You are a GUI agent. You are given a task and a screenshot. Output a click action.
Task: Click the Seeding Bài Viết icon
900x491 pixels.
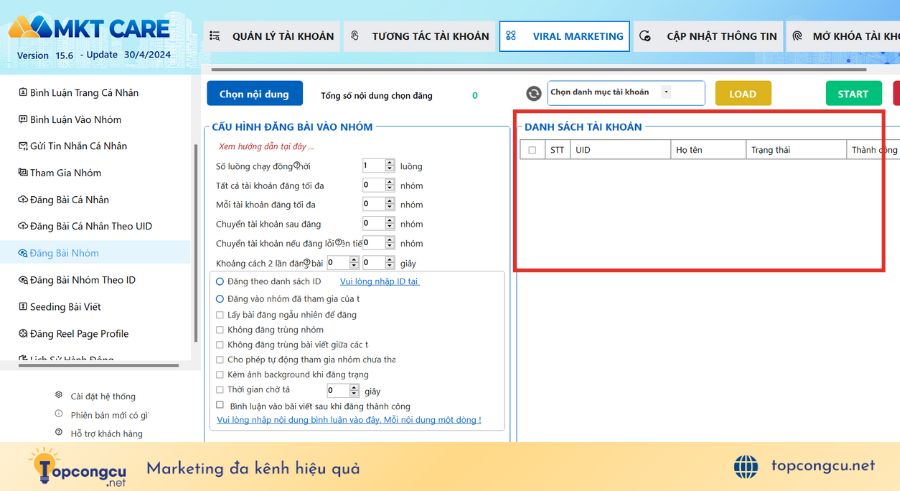coord(23,306)
